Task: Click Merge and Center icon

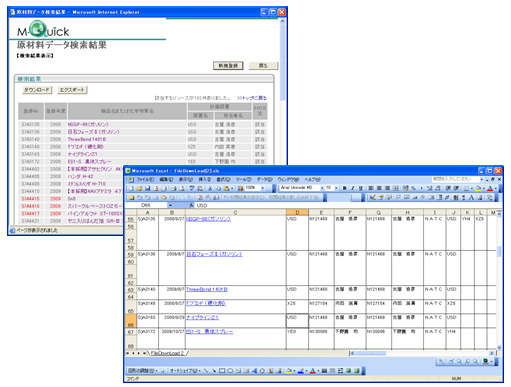Action: click(x=395, y=188)
